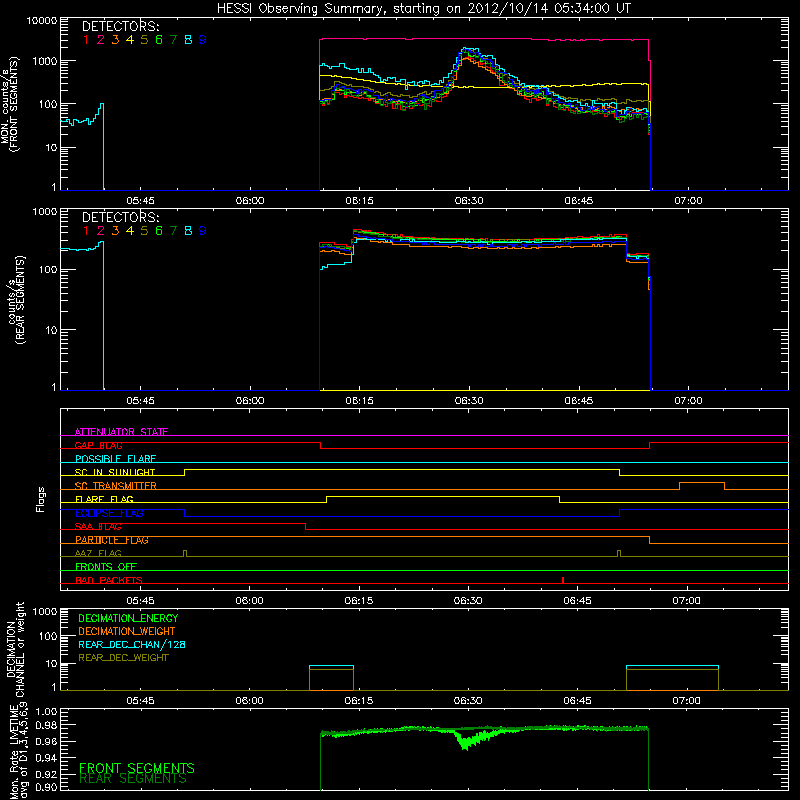Click the DECIMATION_ENERGY legend entry

128,618
